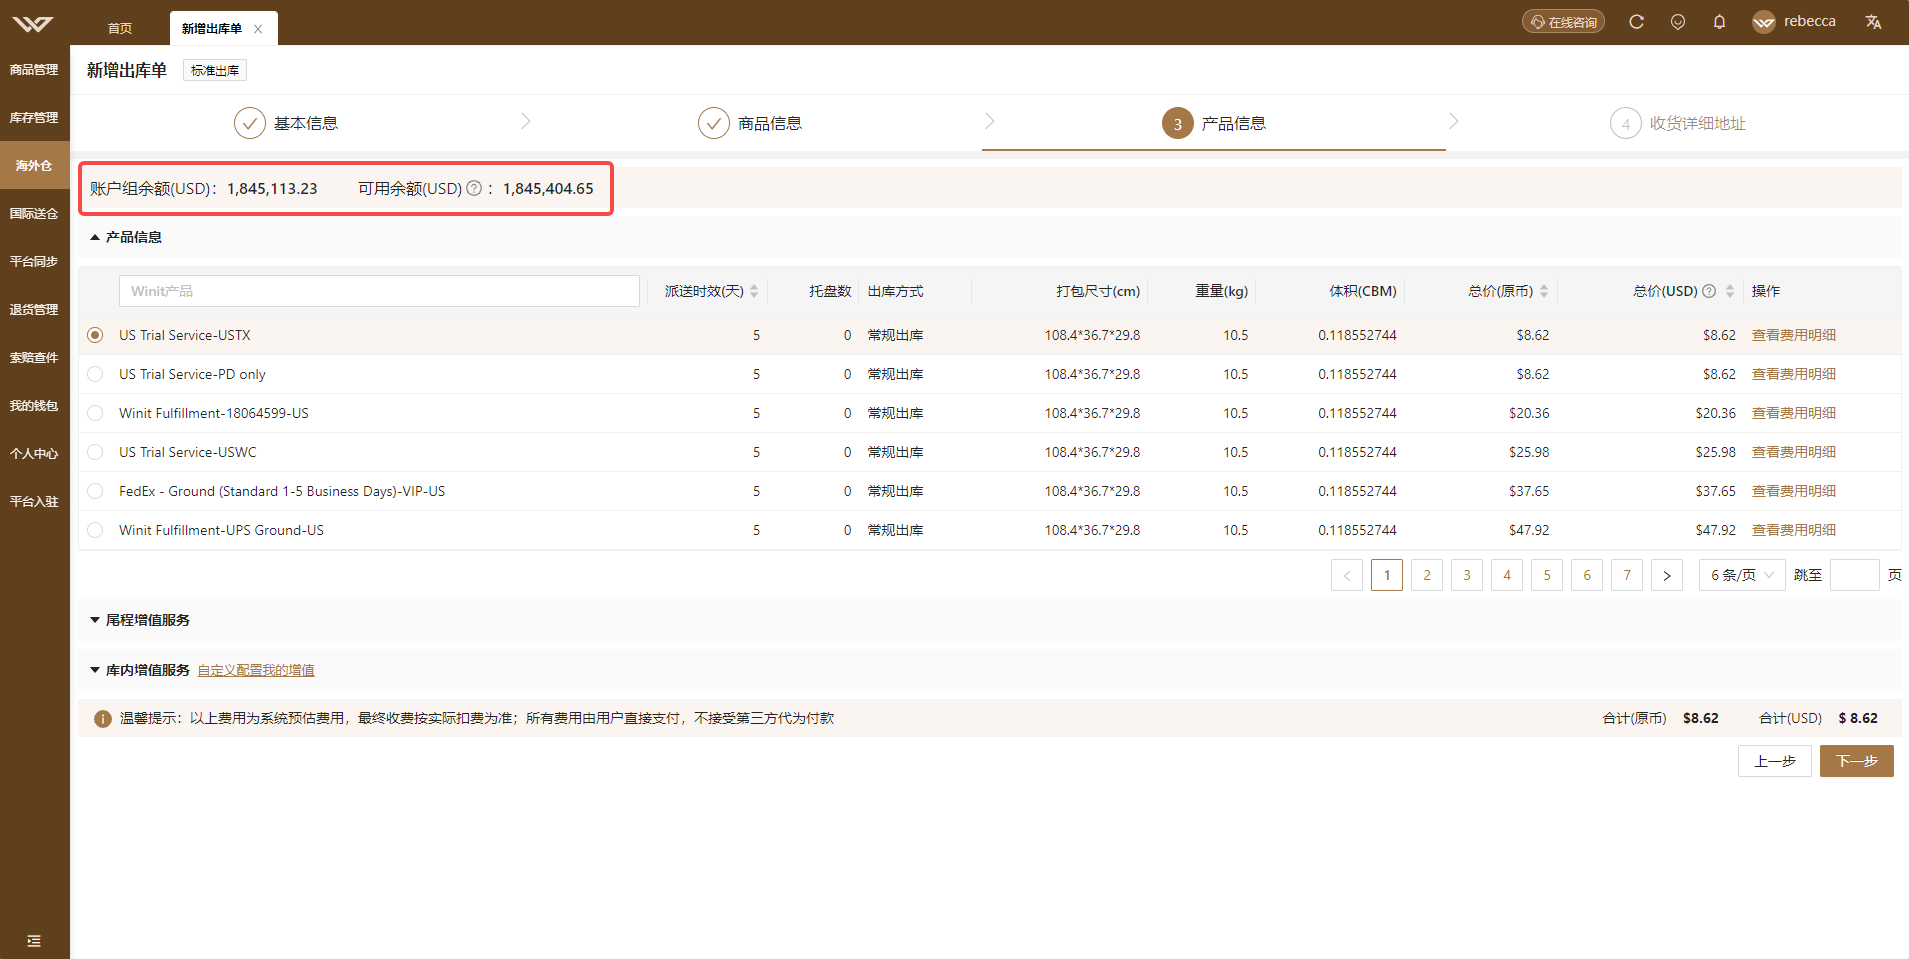Click help icon beside 总价(USD) header

(x=1709, y=291)
